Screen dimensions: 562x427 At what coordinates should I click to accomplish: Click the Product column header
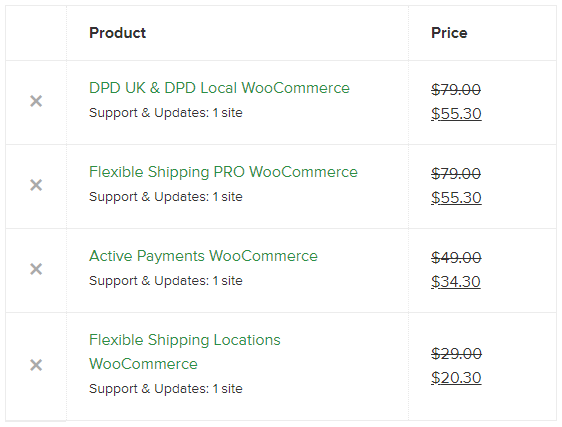(118, 33)
